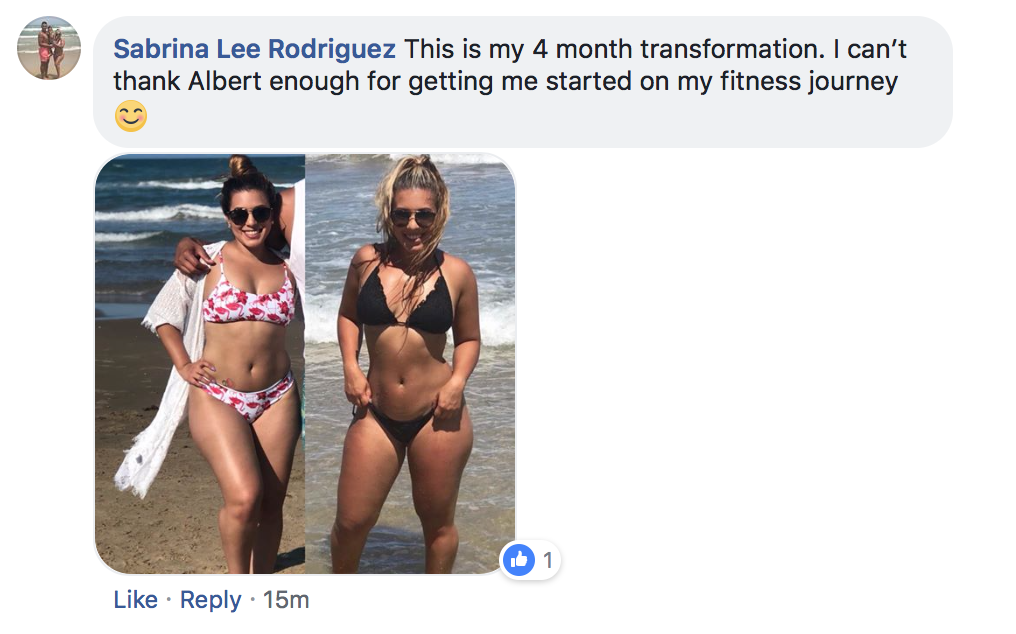Screen dimensions: 1016x634
Task: Like Sabrina's transformation comment
Action: (x=135, y=600)
